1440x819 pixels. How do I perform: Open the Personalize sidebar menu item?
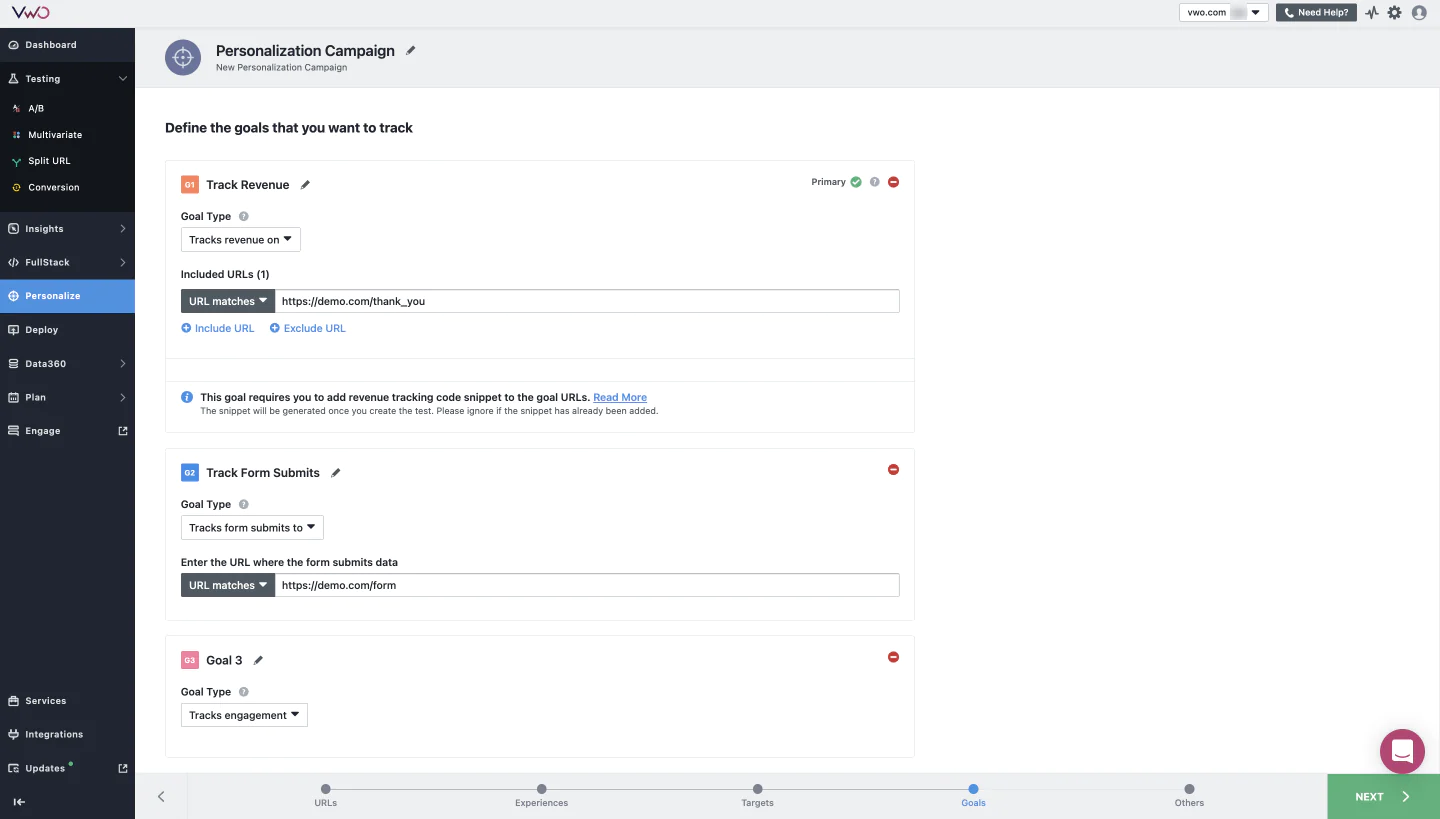(x=67, y=296)
